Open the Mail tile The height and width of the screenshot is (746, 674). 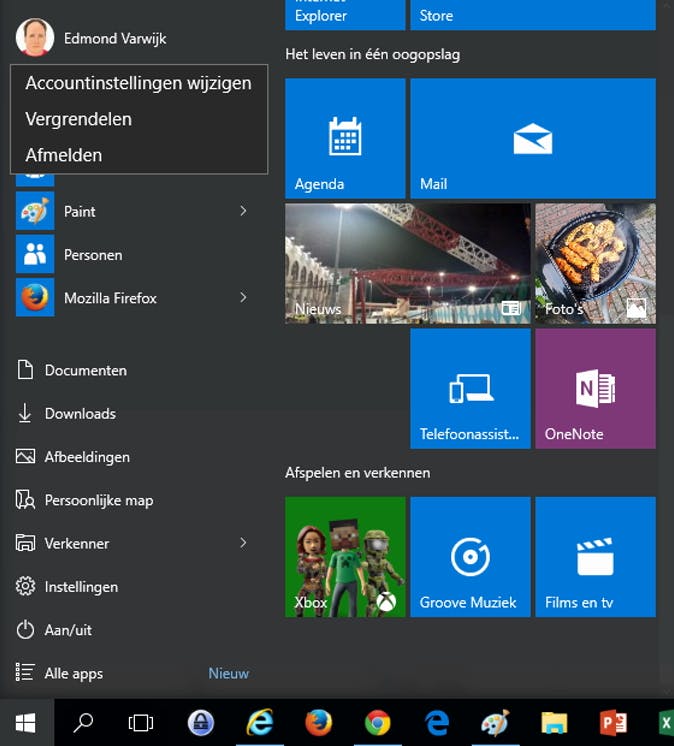(x=533, y=138)
